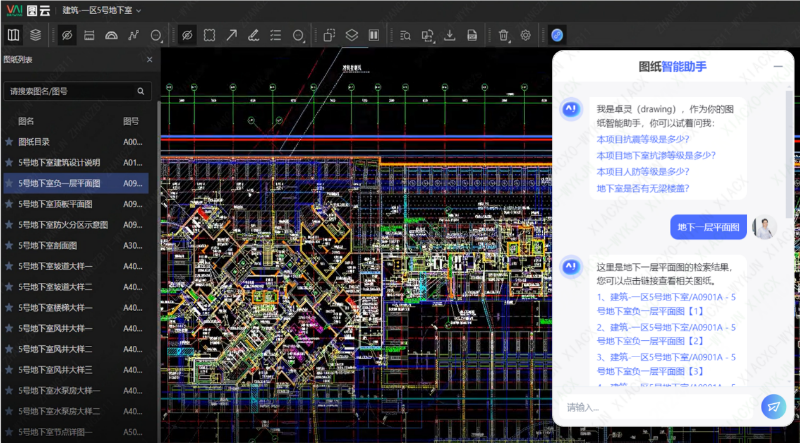The image size is (800, 443).
Task: Click the 本项目抗震等级是多少? suggestion link
Action: [x=642, y=139]
